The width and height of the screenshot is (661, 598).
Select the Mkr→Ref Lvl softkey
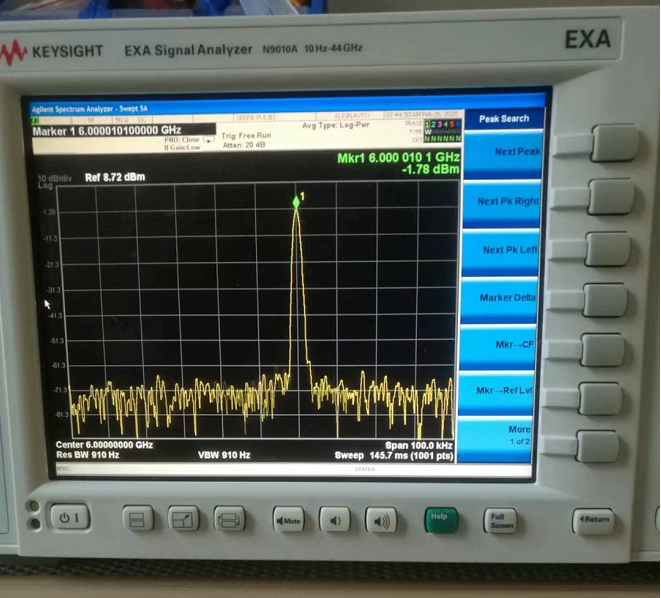(x=506, y=391)
